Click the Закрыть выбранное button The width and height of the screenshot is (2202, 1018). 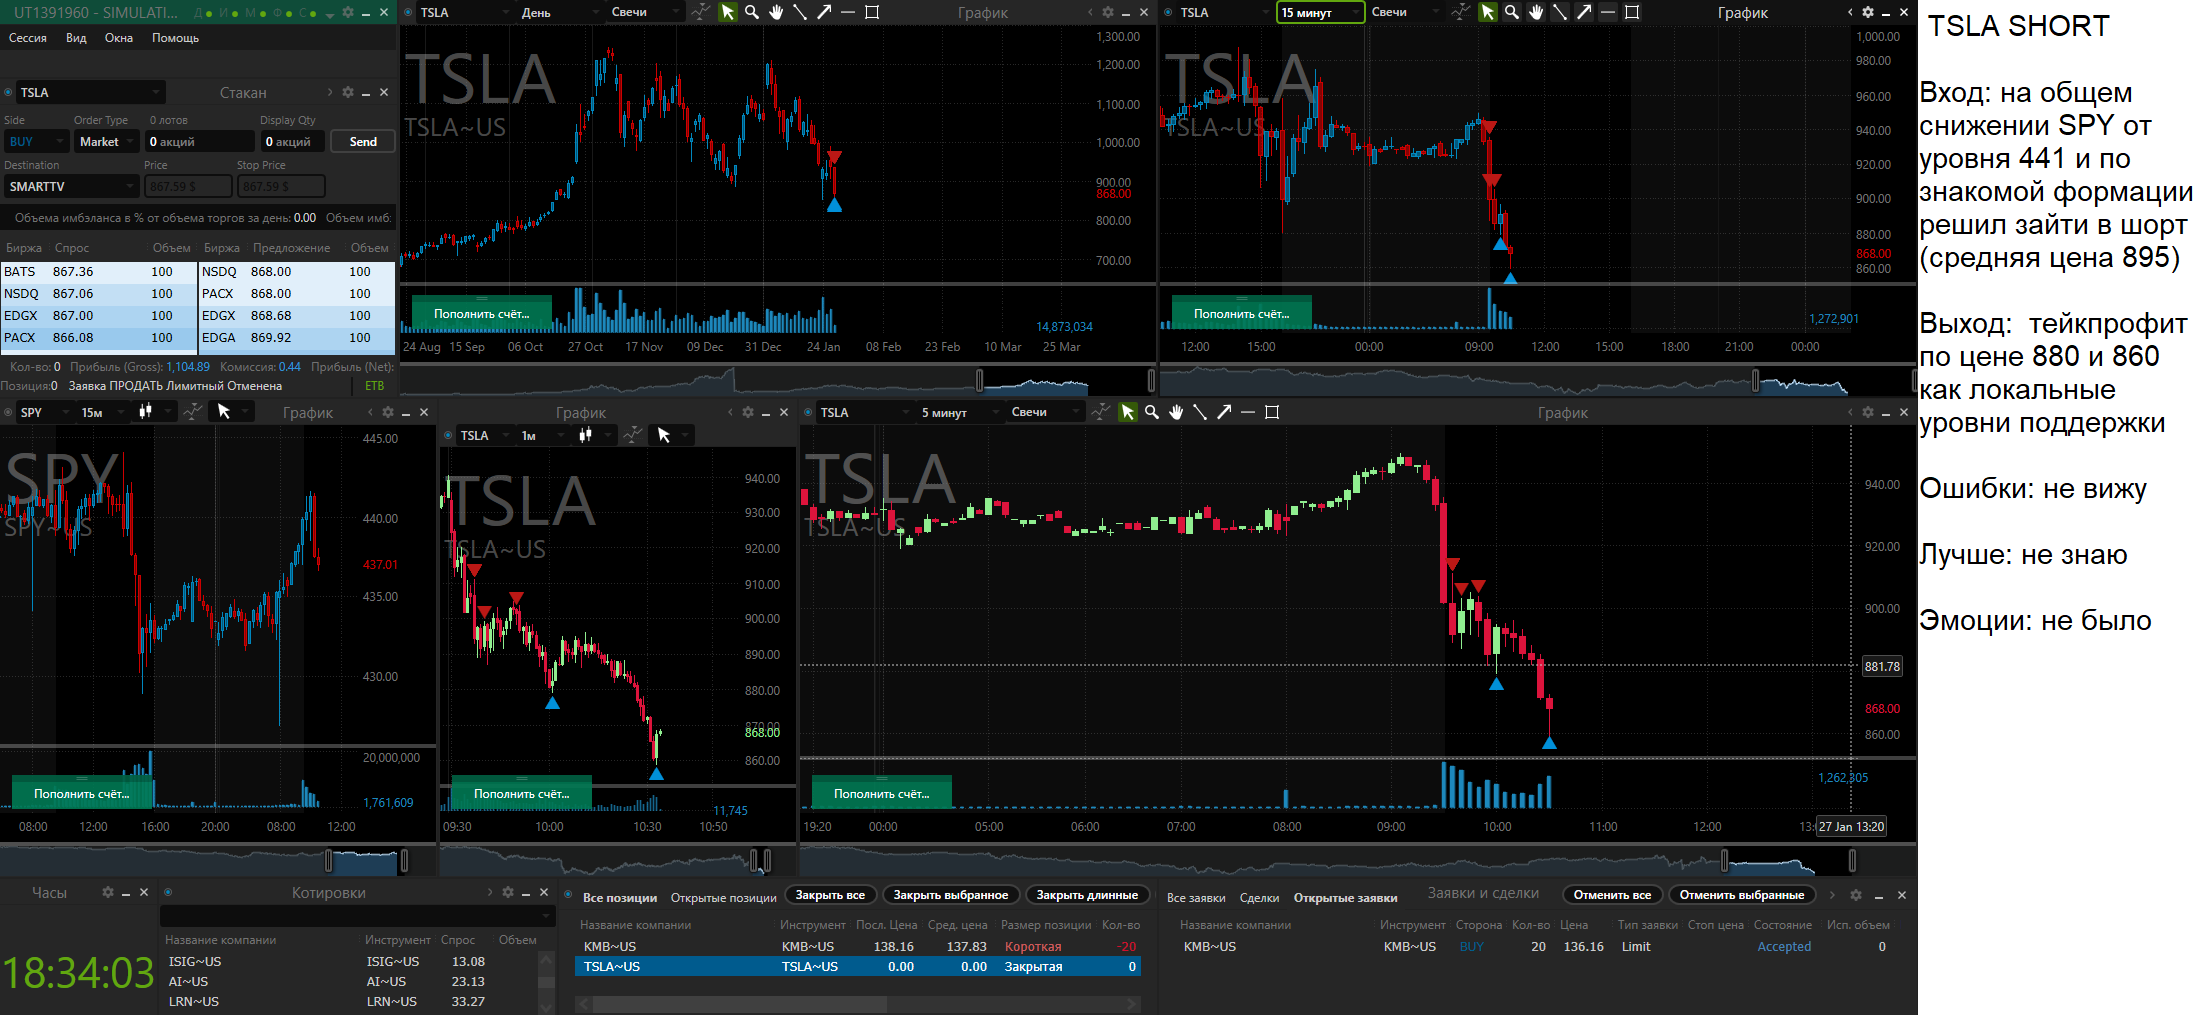tap(950, 895)
